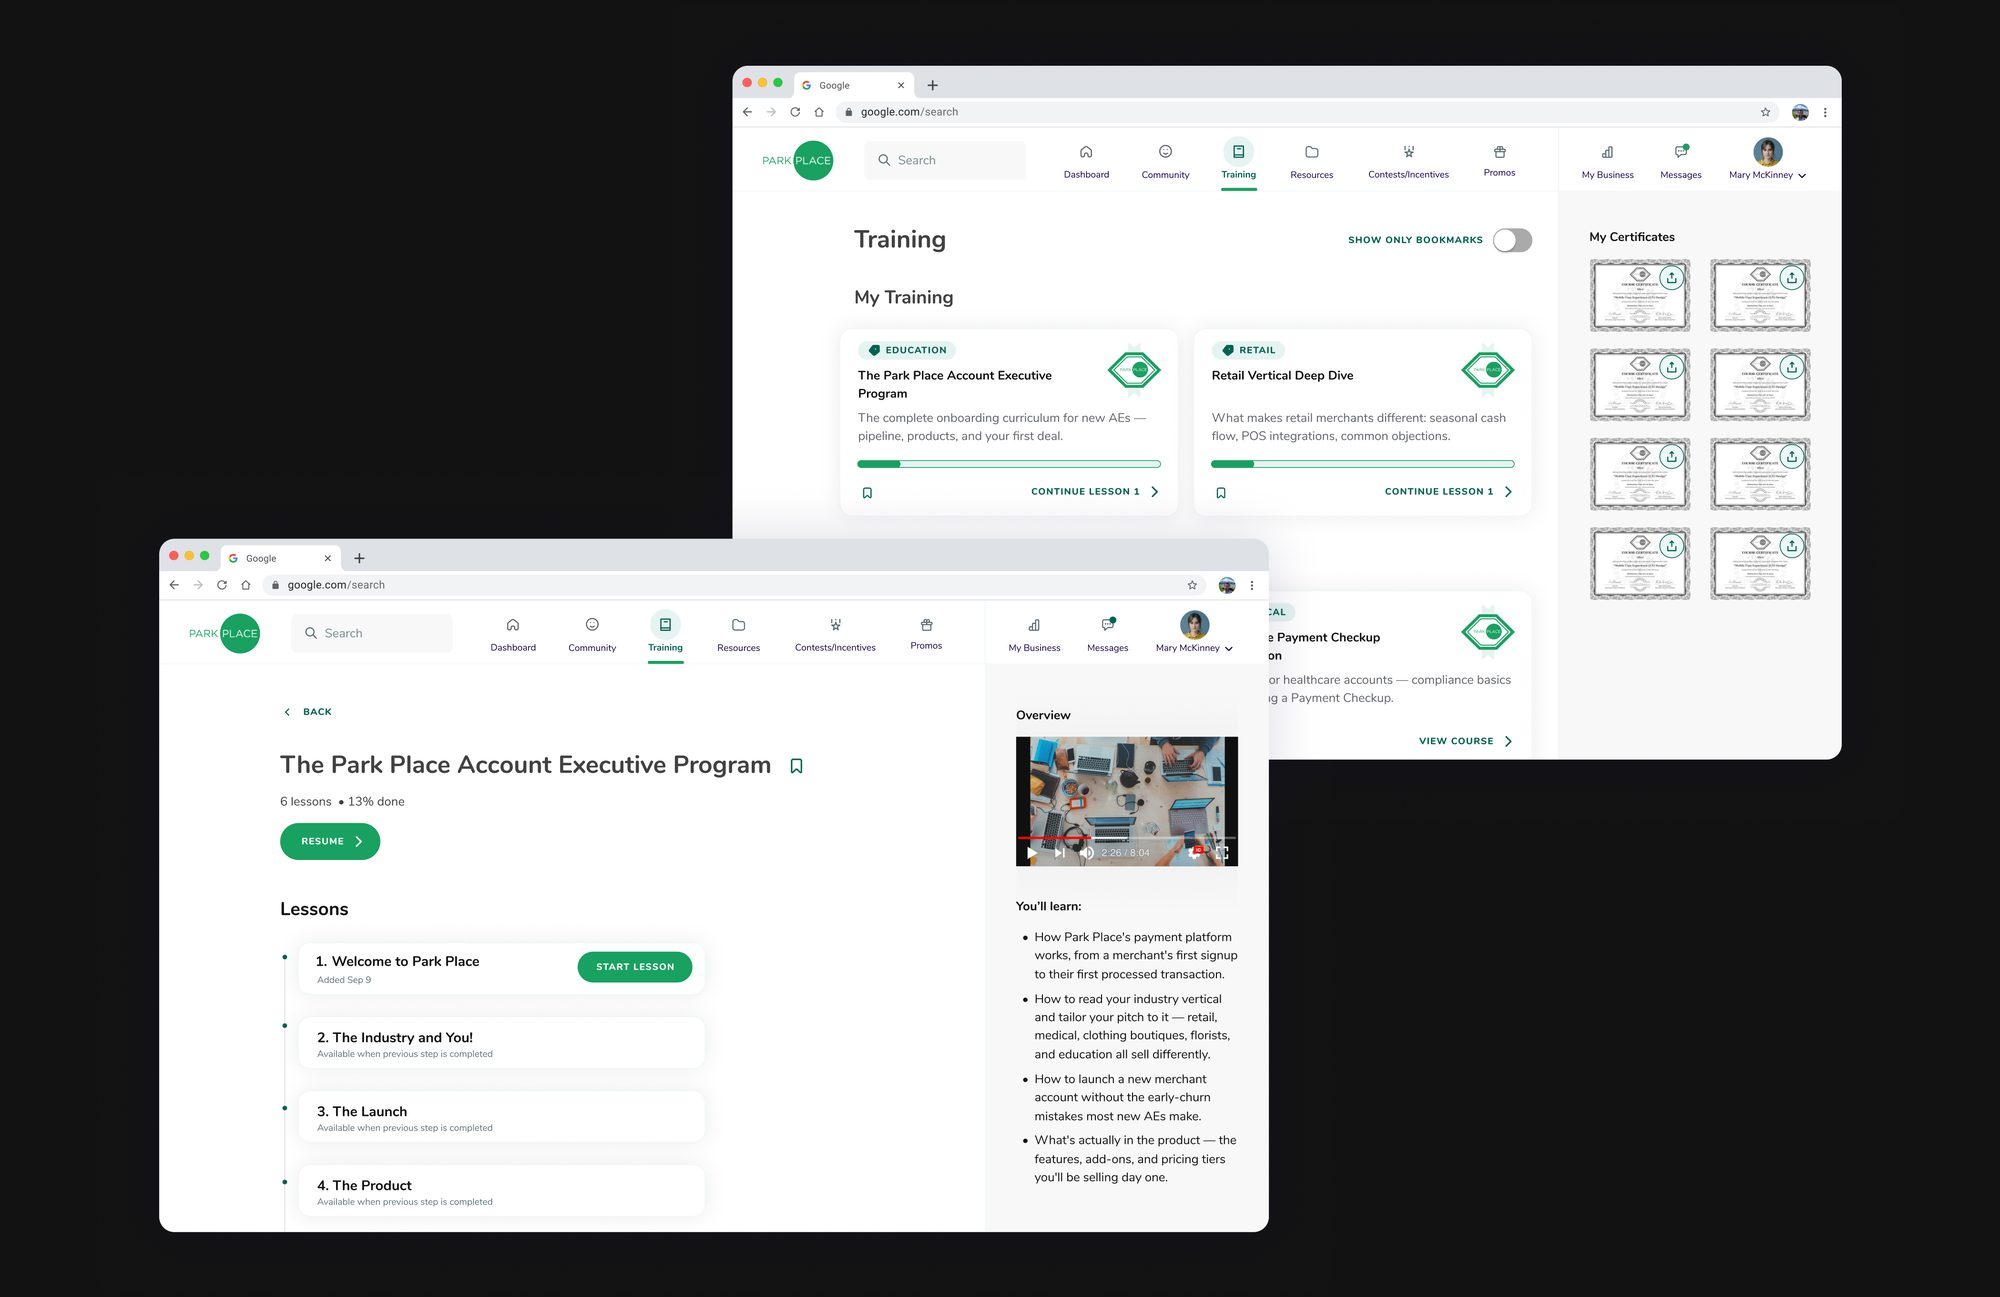Image resolution: width=2000 pixels, height=1297 pixels.
Task: Click progress bar on Retail Vertical Deep Dive
Action: coord(1362,464)
